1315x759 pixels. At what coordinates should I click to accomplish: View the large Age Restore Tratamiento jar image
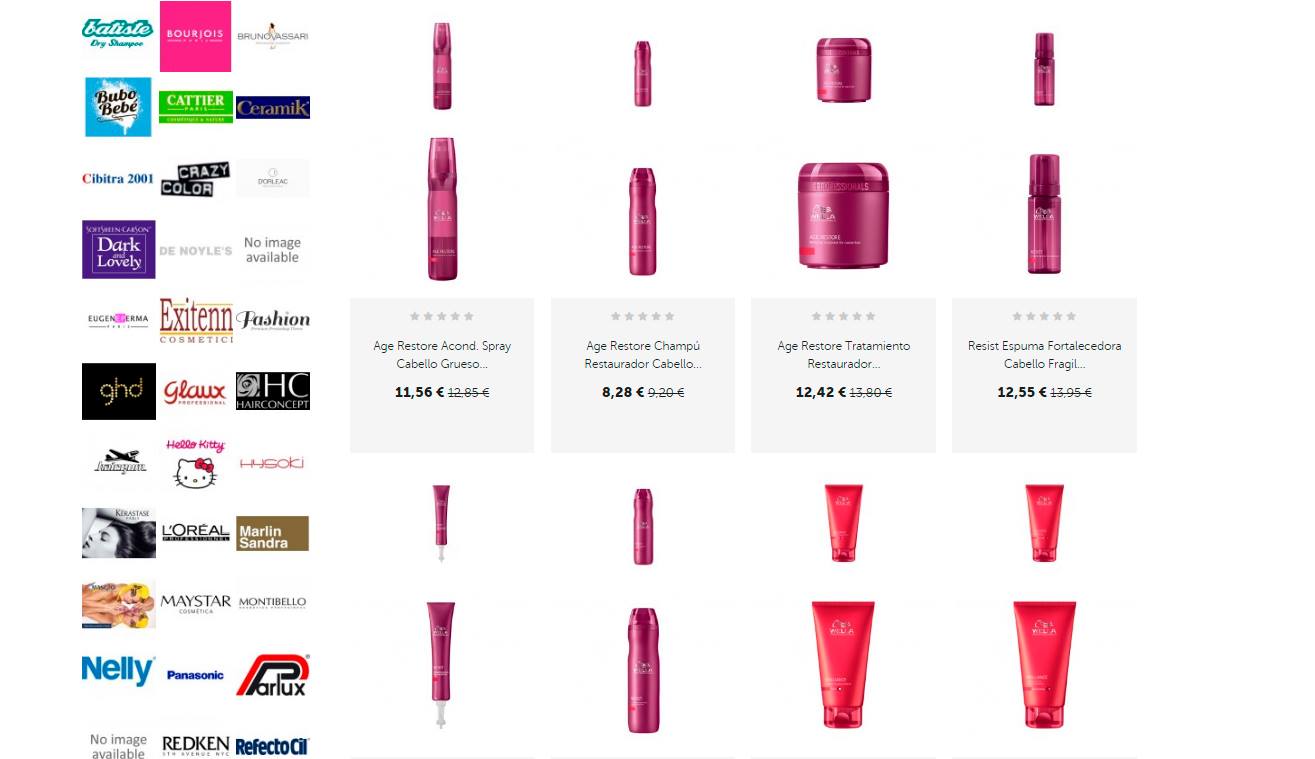pyautogui.click(x=843, y=215)
